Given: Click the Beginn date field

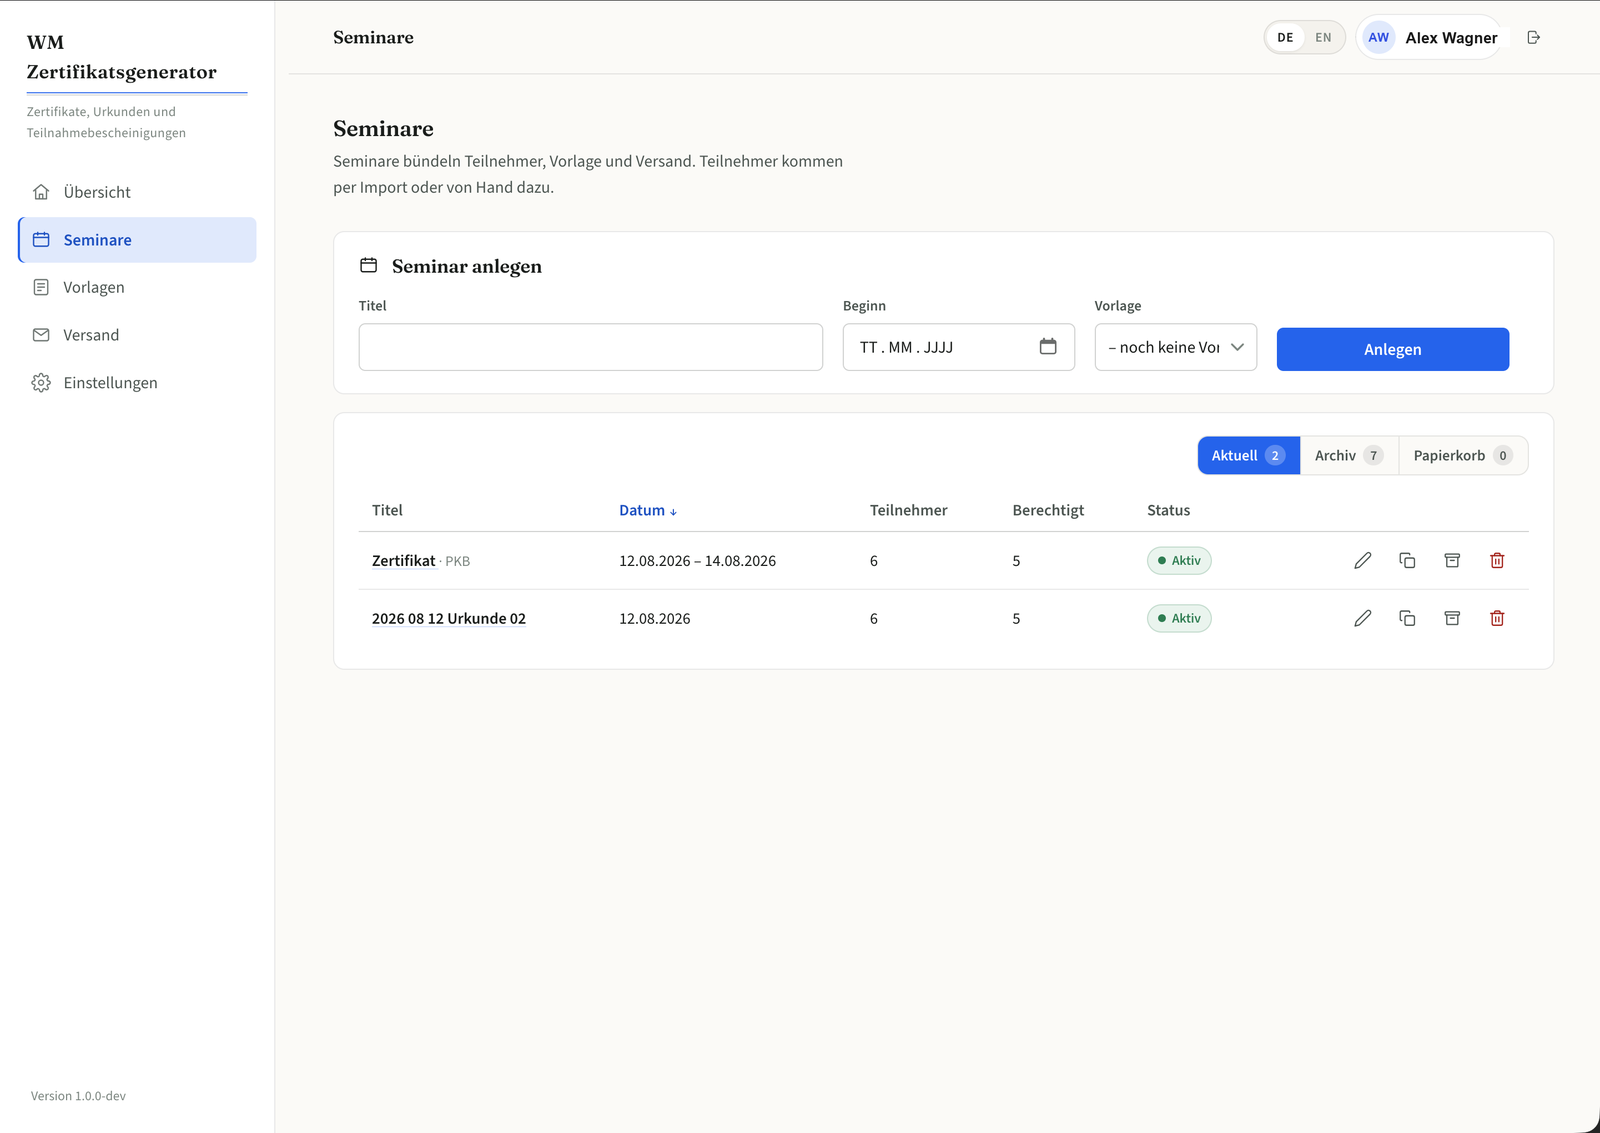Looking at the screenshot, I should point(959,347).
